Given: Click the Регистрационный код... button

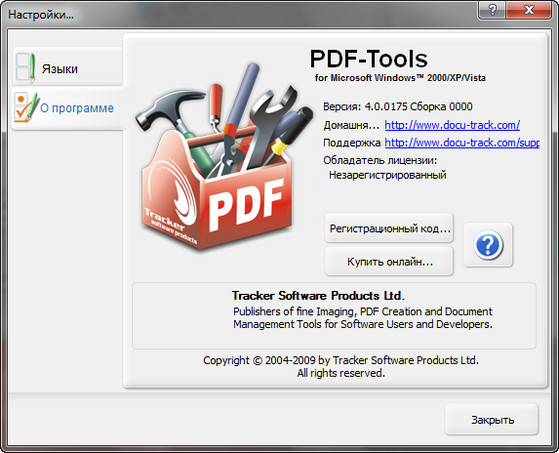Looking at the screenshot, I should (x=389, y=228).
